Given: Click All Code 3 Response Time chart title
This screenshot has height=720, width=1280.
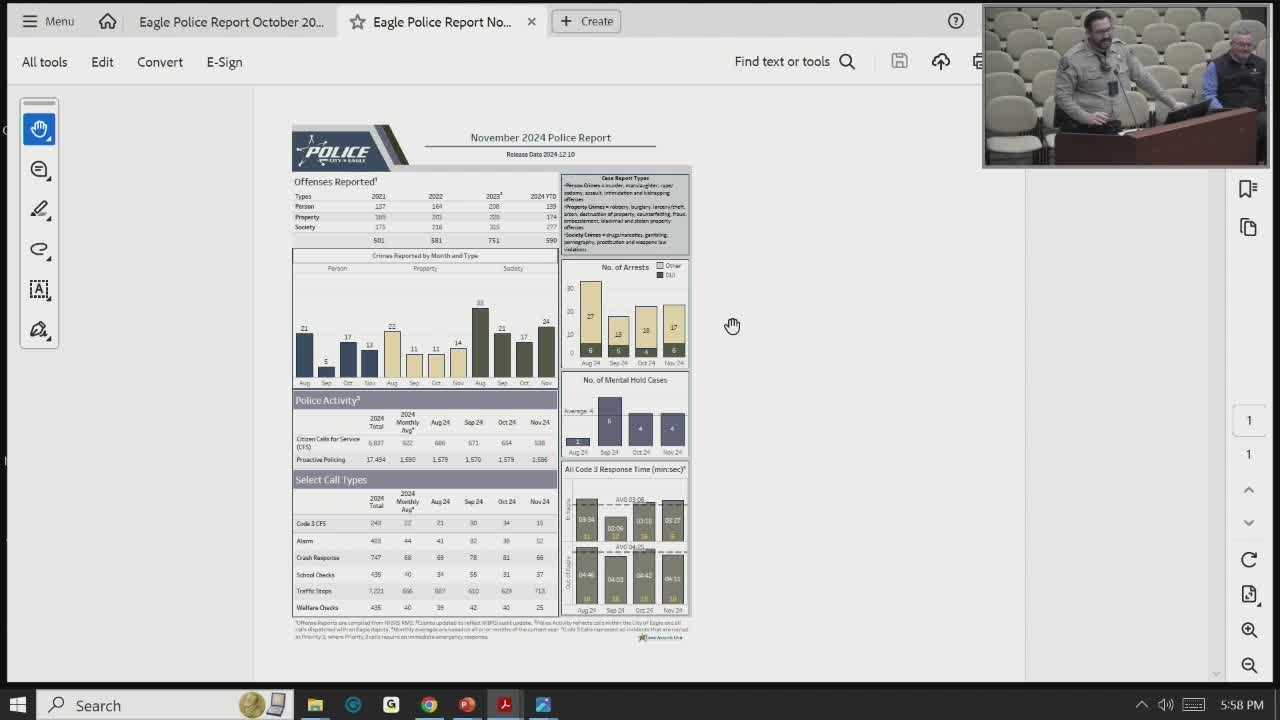Looking at the screenshot, I should (625, 469).
